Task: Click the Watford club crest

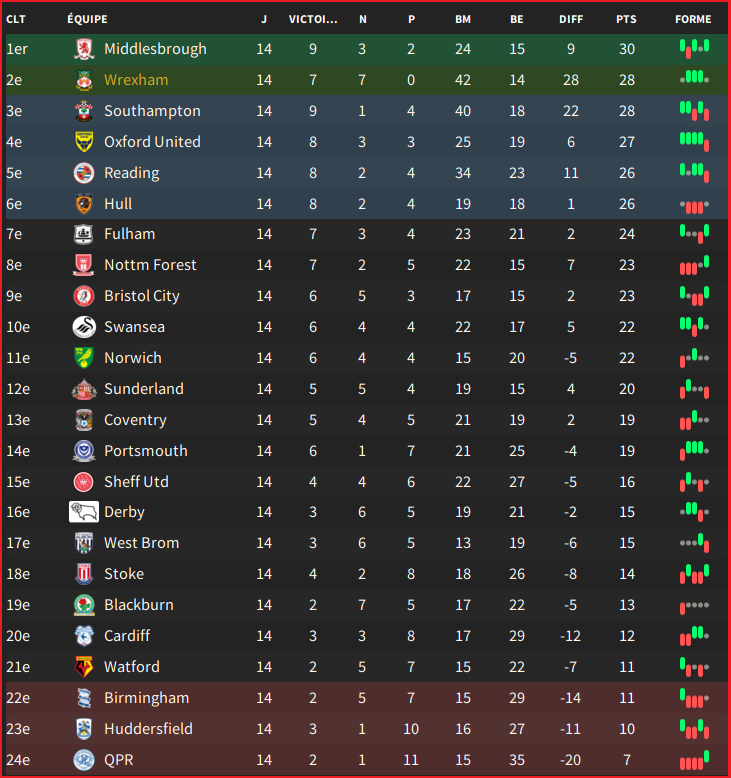Action: pos(84,667)
